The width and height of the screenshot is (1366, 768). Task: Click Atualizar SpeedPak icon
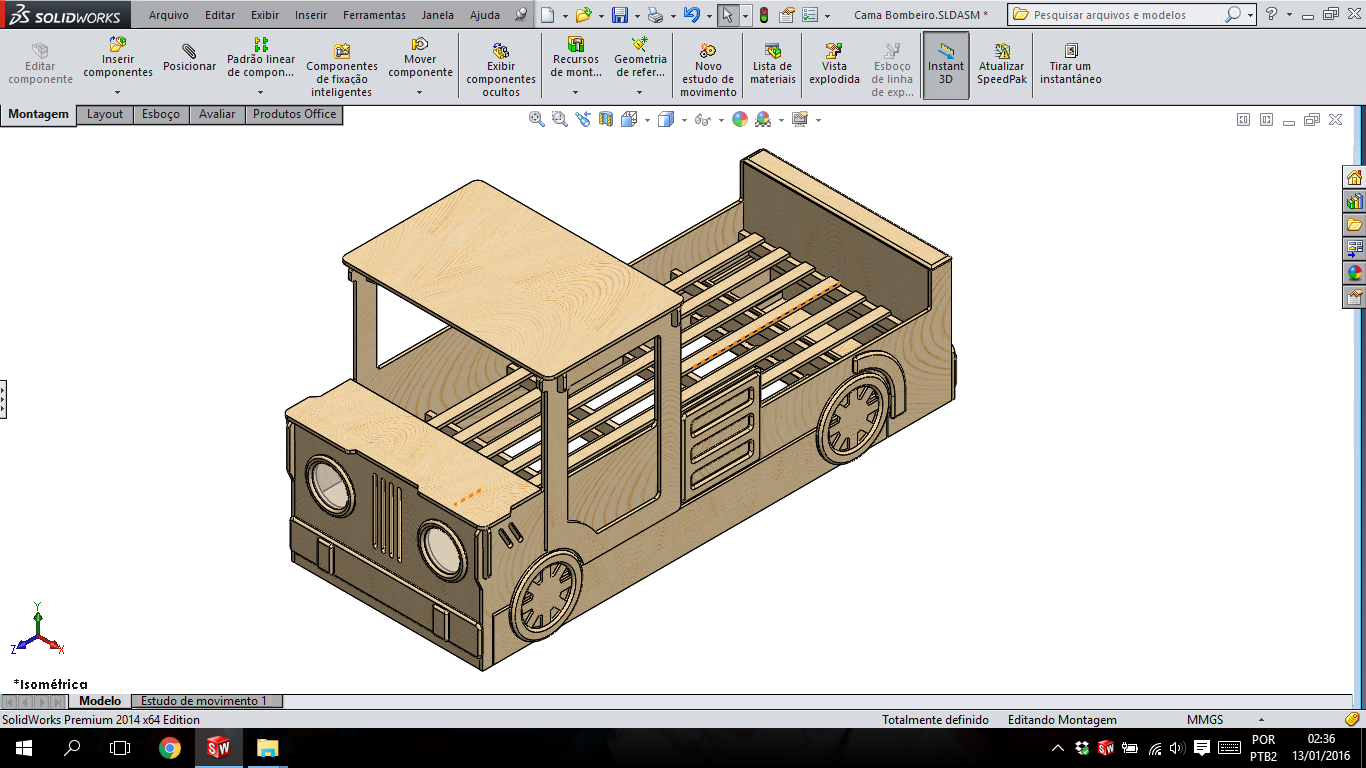[x=1002, y=64]
